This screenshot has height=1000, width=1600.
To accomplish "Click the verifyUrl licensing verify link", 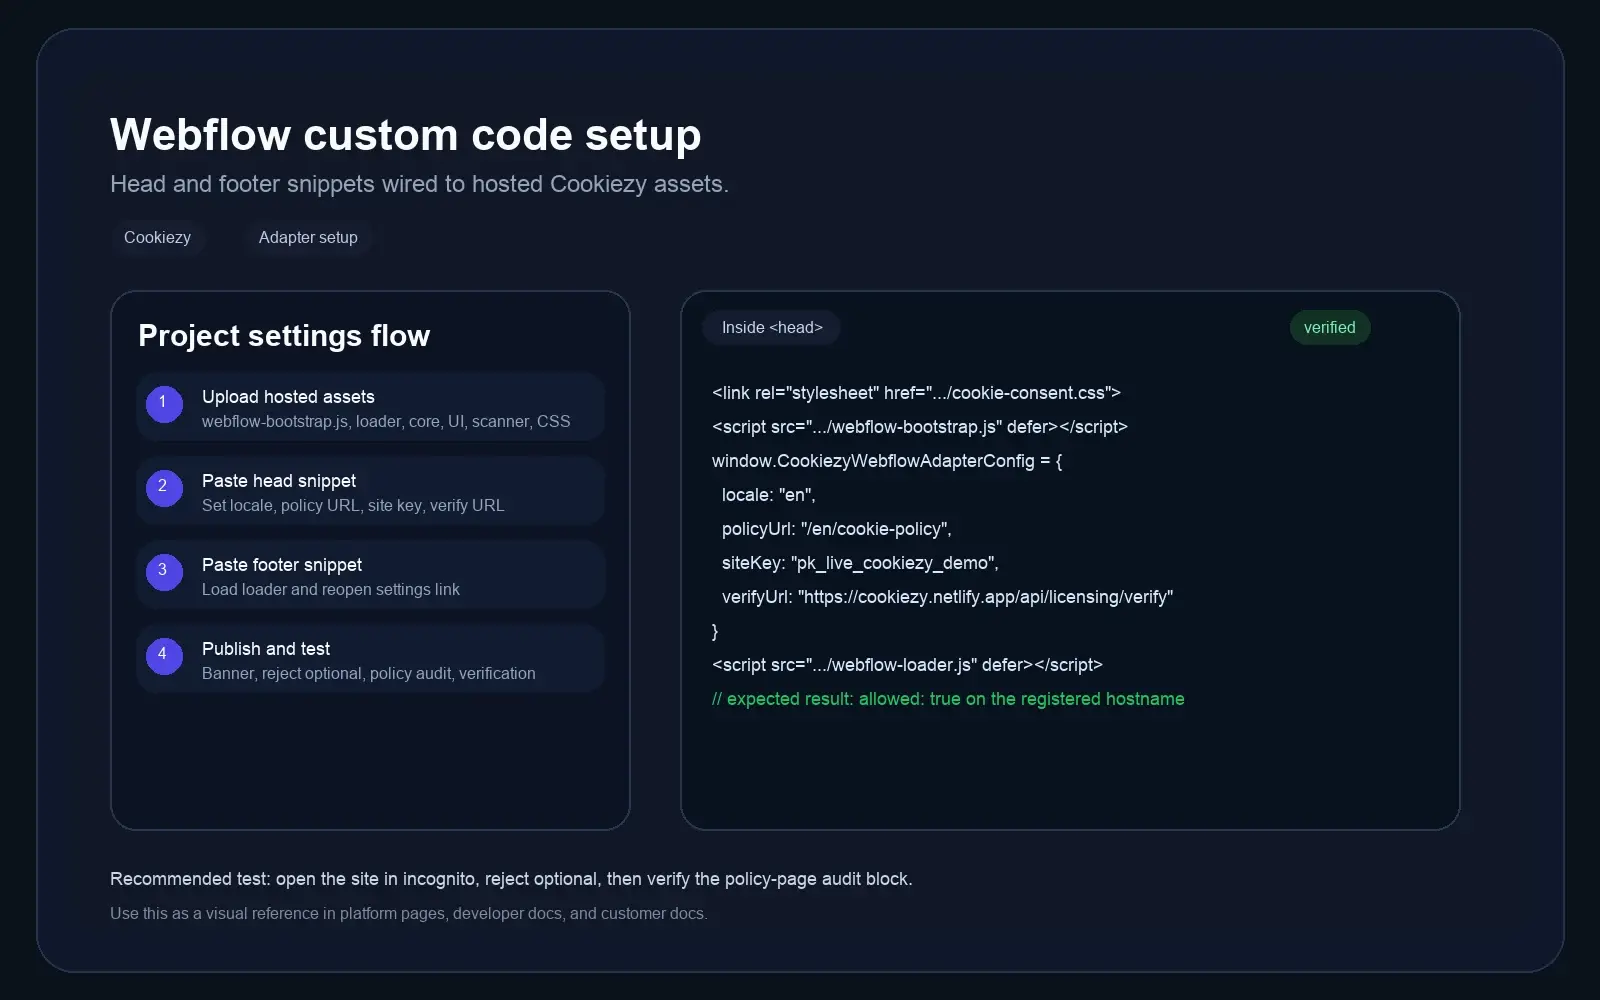I will coord(985,597).
